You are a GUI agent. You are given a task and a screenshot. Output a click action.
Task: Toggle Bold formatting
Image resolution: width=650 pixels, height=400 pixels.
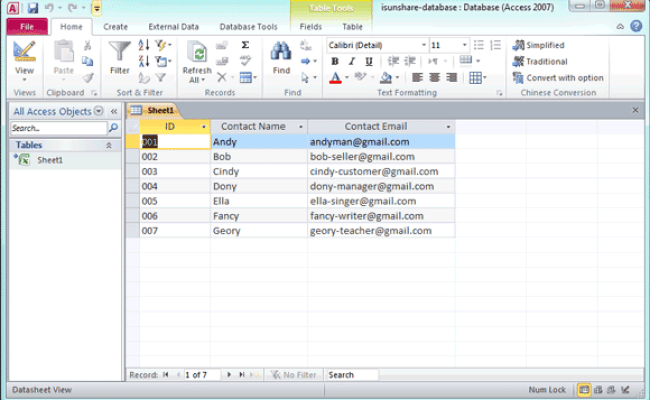[x=335, y=61]
